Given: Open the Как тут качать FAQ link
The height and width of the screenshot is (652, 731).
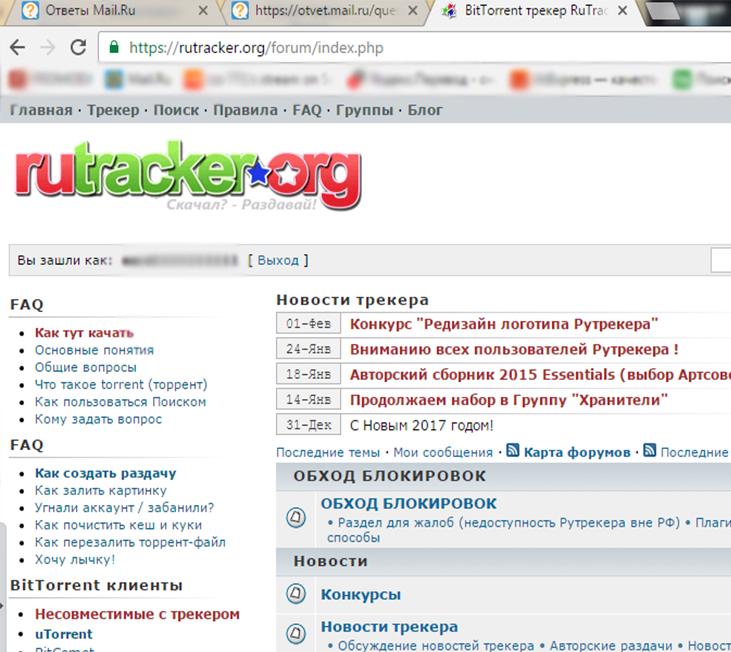Looking at the screenshot, I should tap(84, 333).
